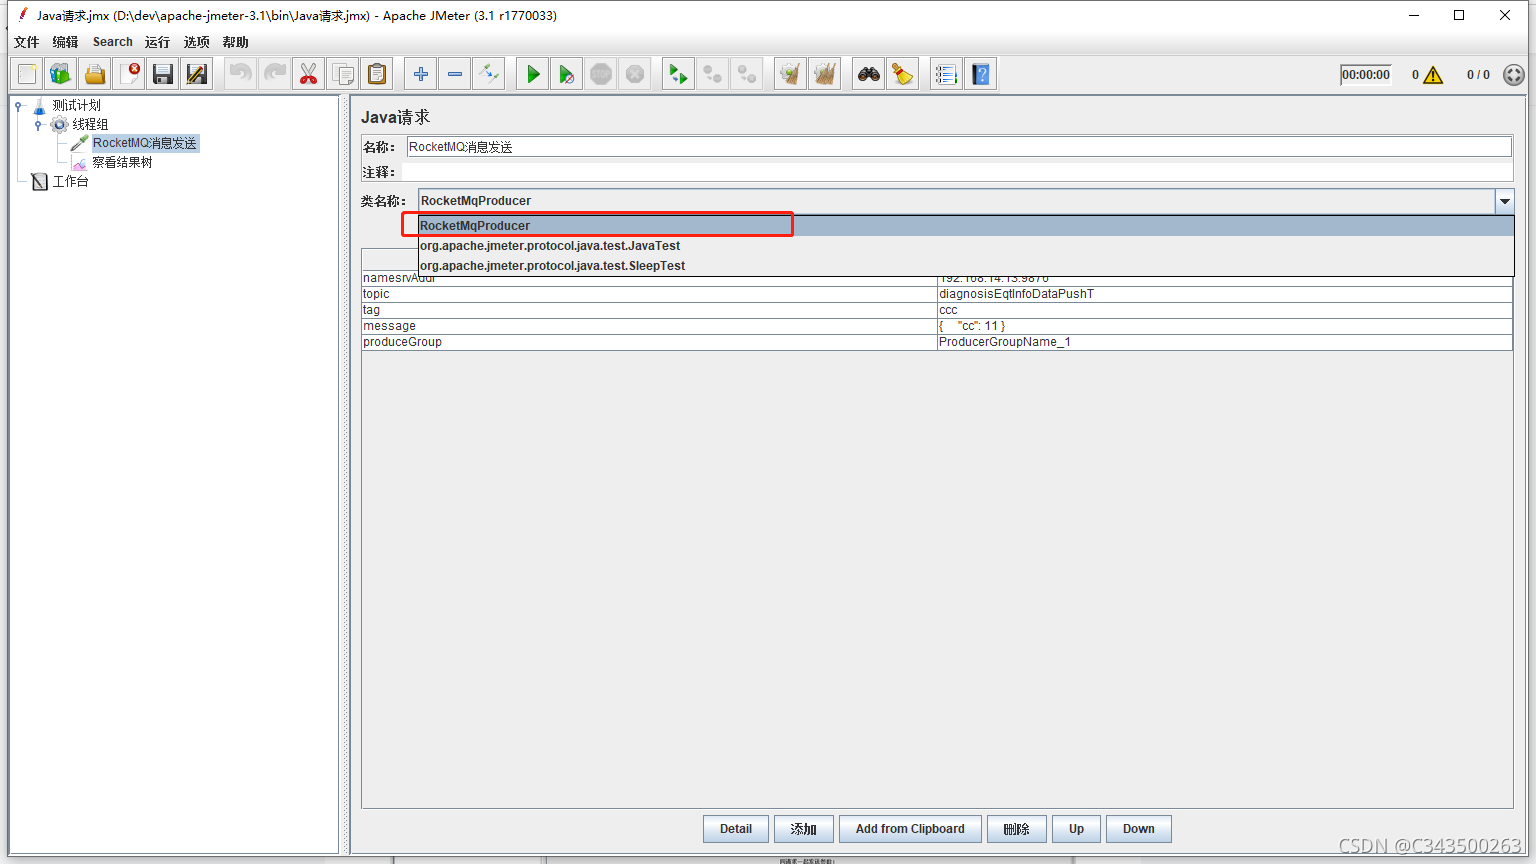Open the Function Helper dialog icon
The height and width of the screenshot is (864, 1536).
click(946, 74)
